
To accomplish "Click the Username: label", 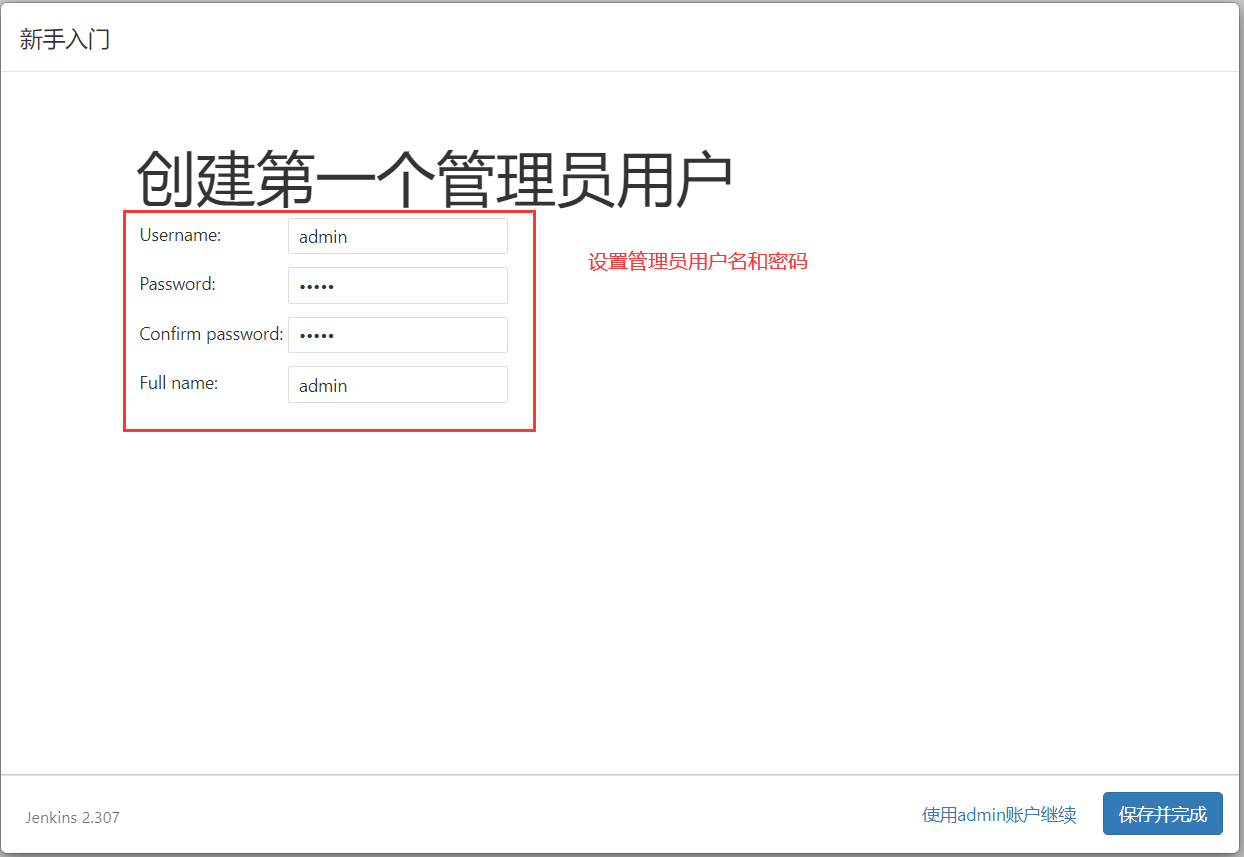I will (x=180, y=235).
